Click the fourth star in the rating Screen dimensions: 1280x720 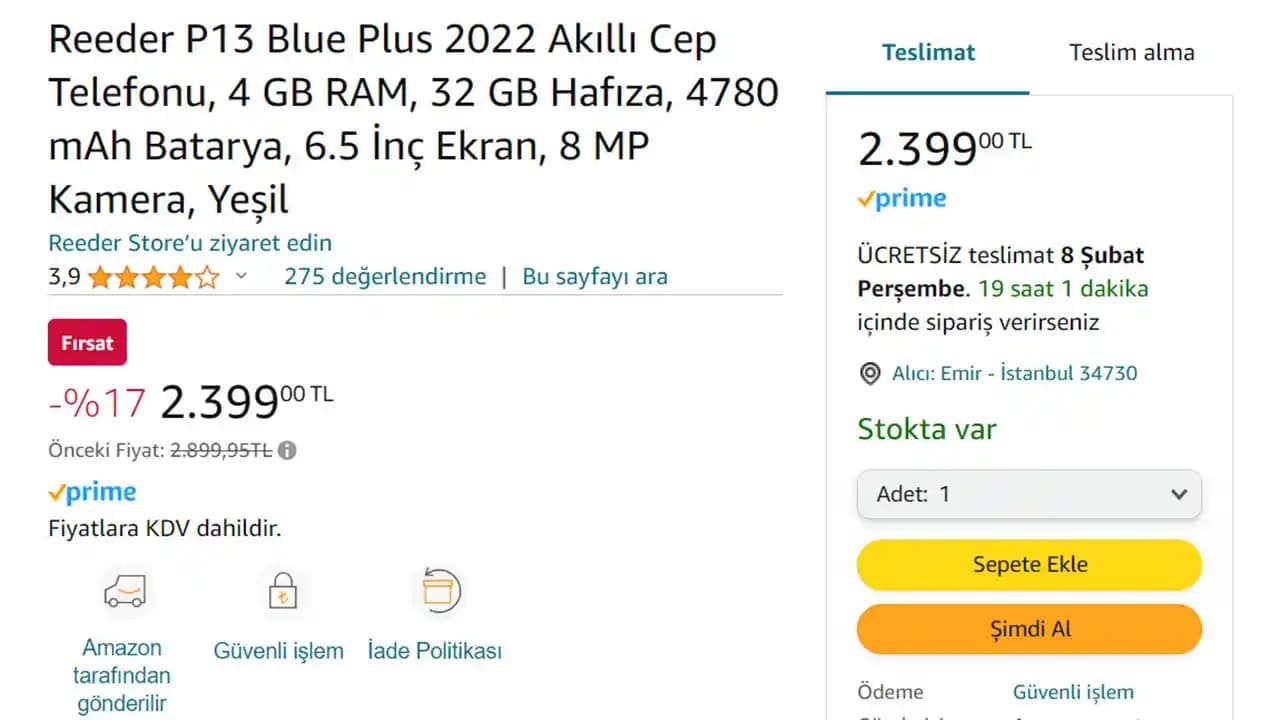(x=180, y=277)
